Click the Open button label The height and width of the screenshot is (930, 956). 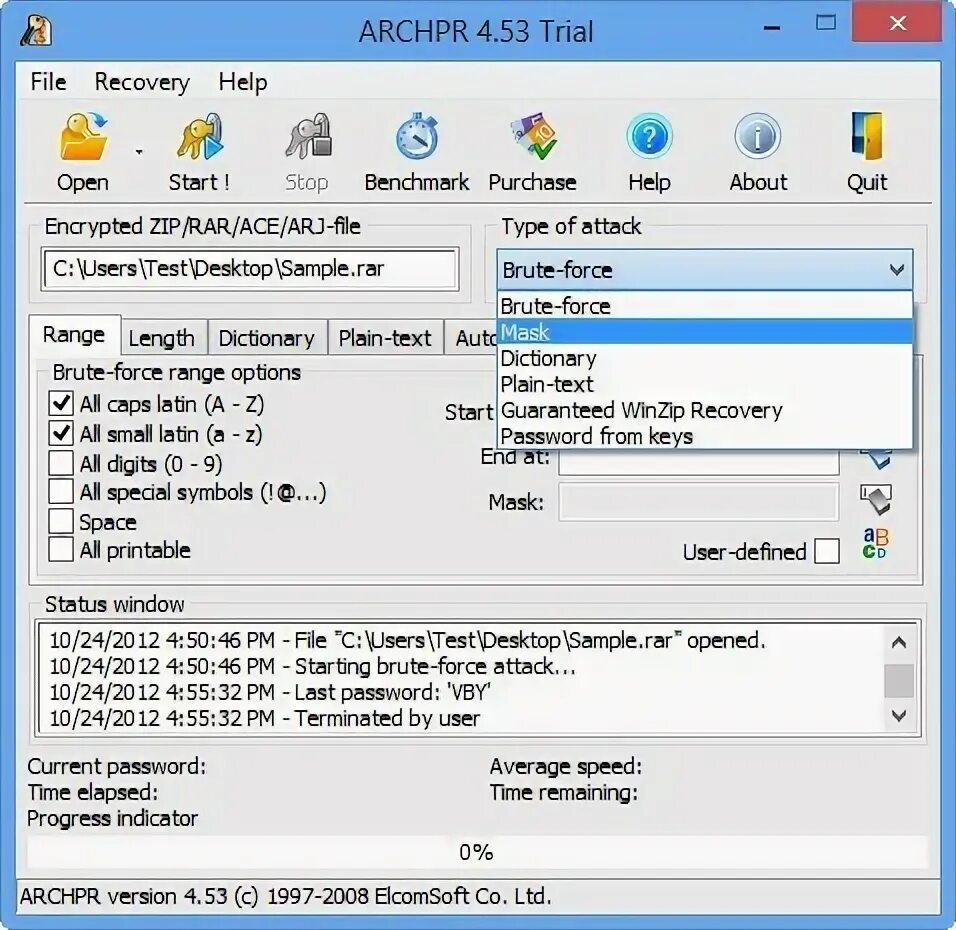(83, 182)
